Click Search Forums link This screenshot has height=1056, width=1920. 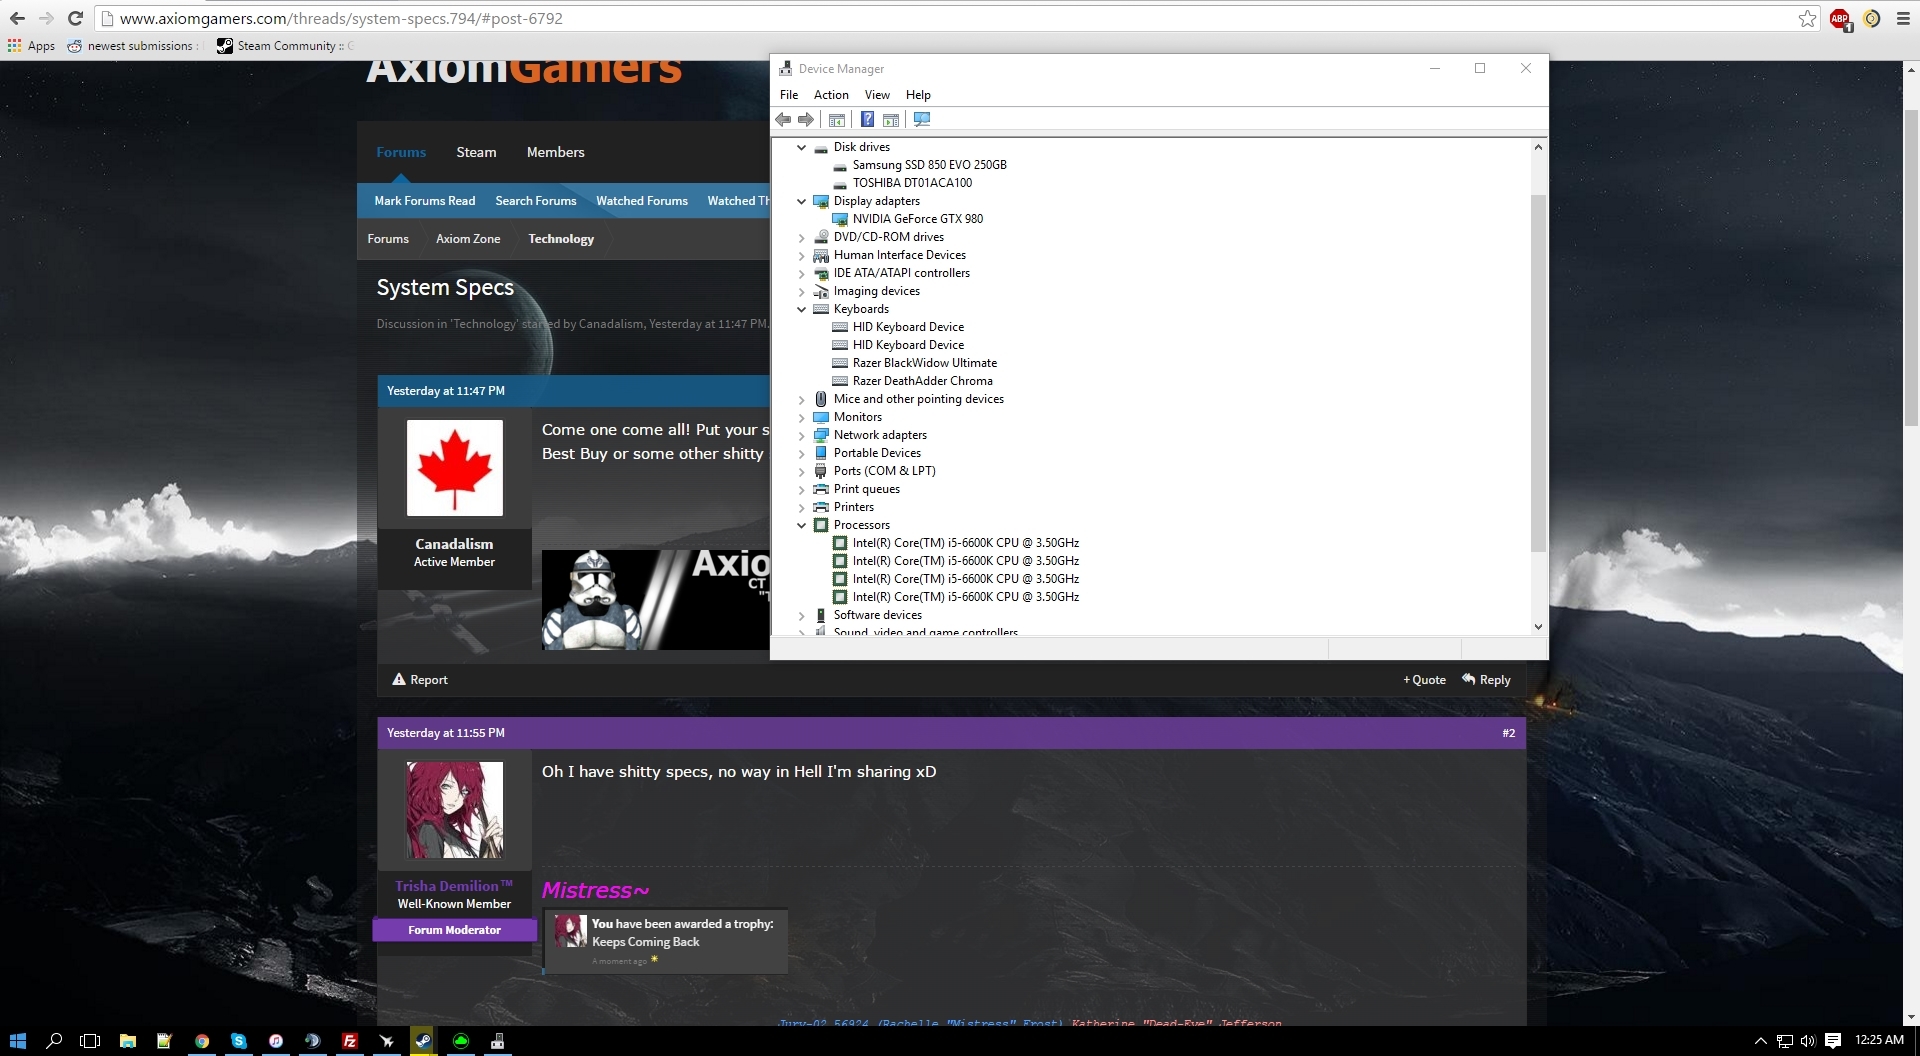535,201
